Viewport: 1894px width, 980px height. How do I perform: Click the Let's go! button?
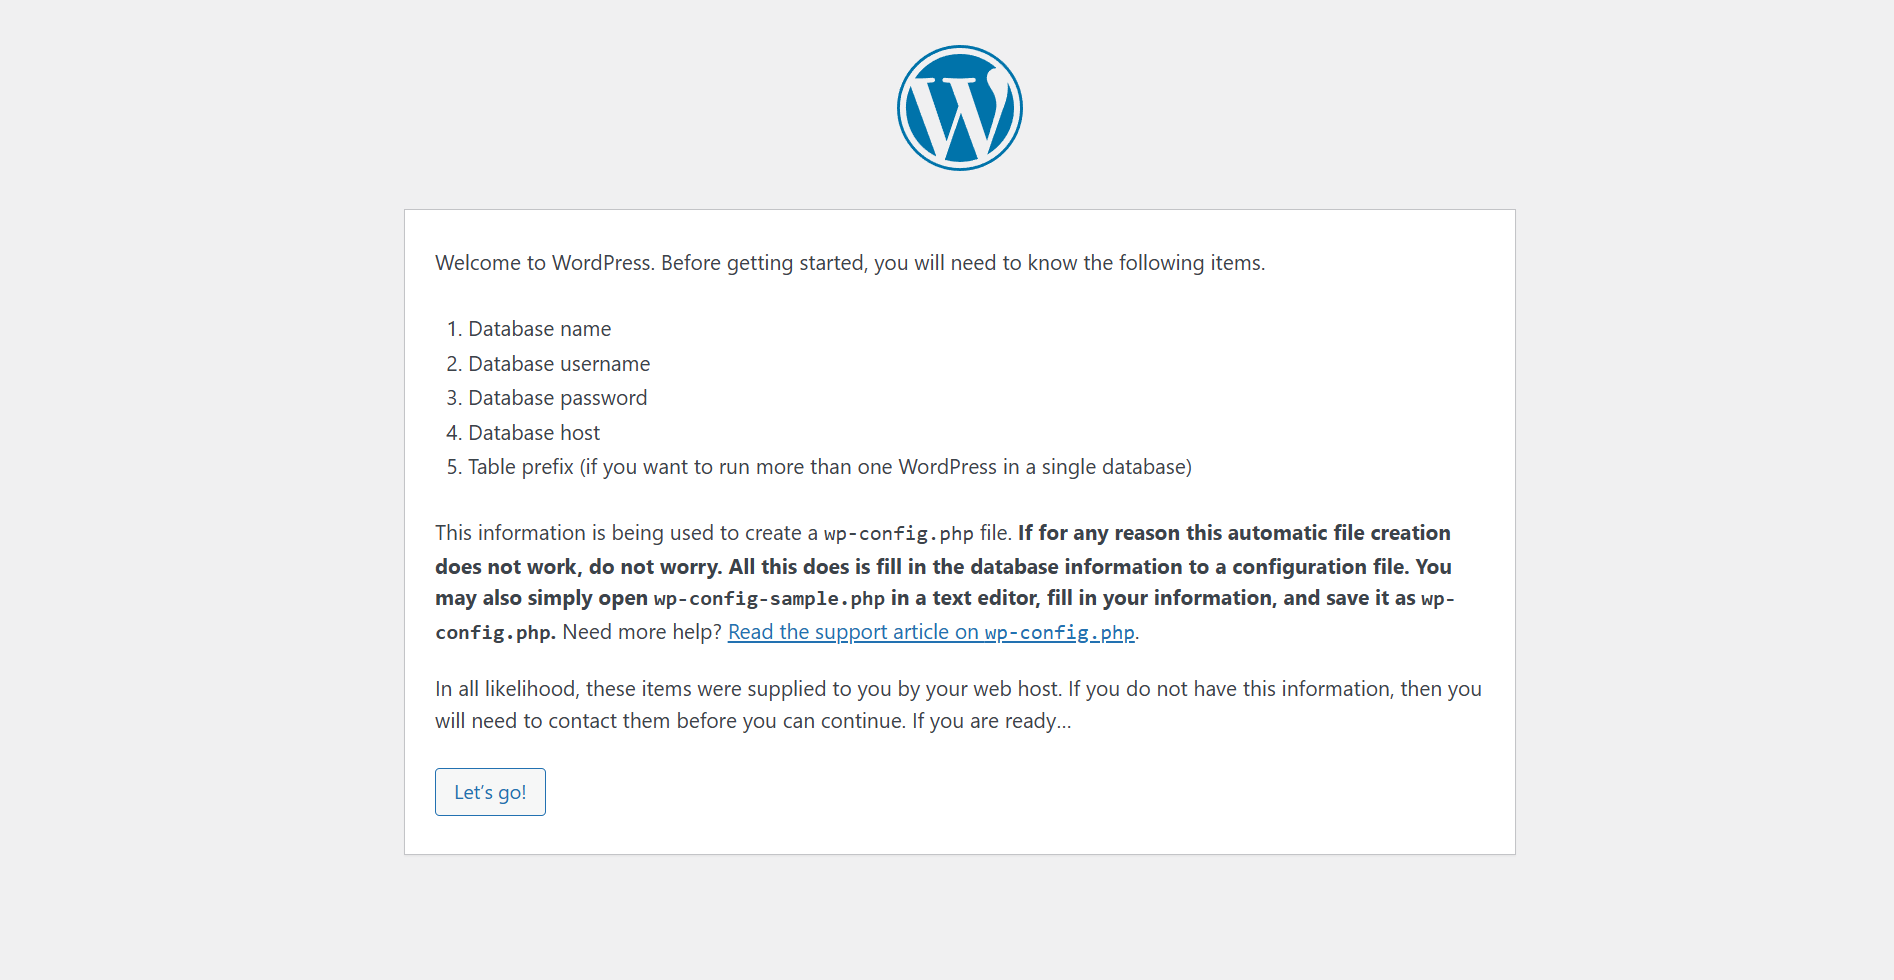click(x=489, y=791)
